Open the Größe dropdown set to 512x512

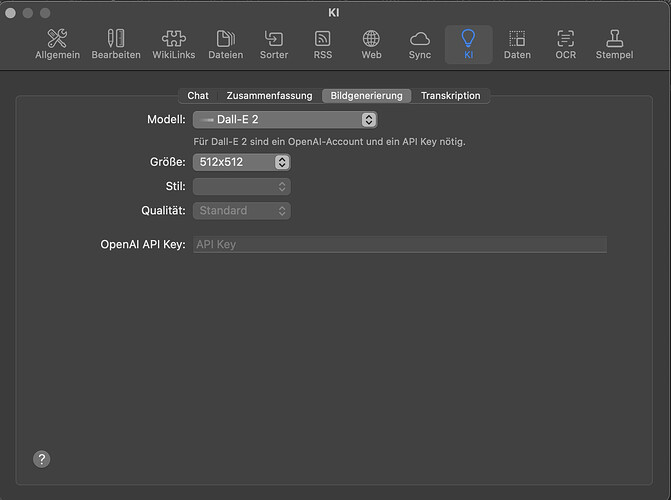[241, 162]
